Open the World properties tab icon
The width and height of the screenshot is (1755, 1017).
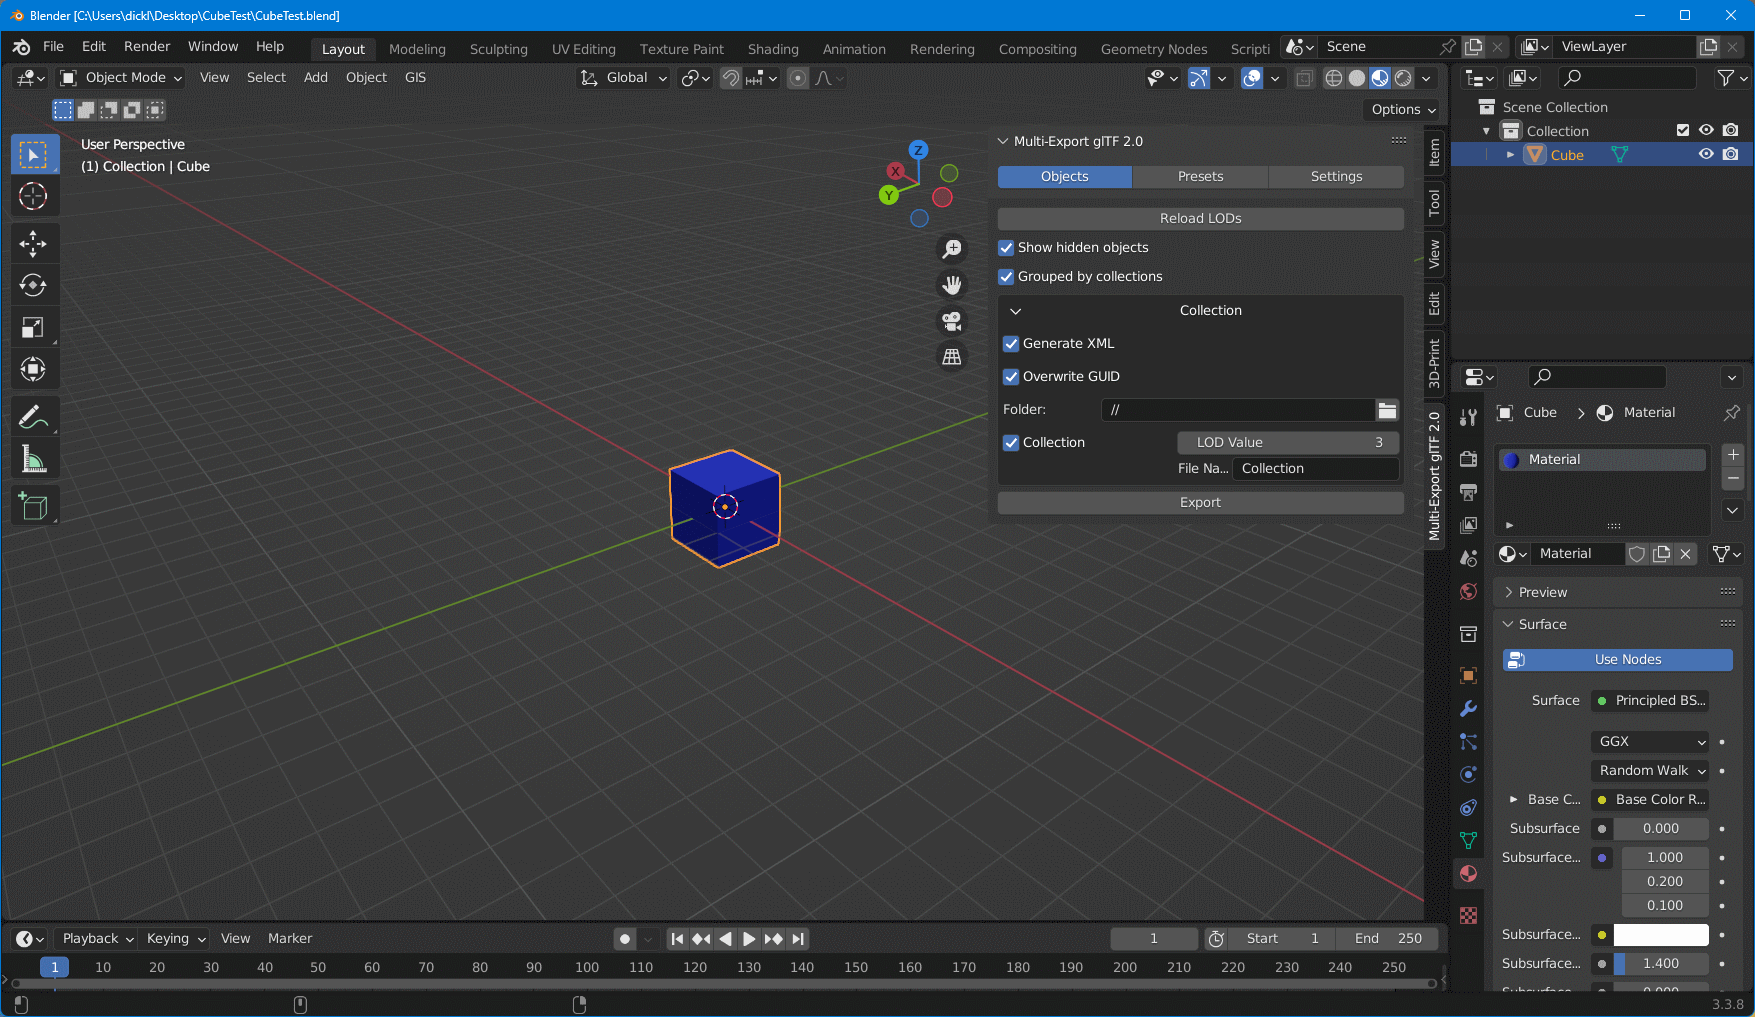(1468, 592)
